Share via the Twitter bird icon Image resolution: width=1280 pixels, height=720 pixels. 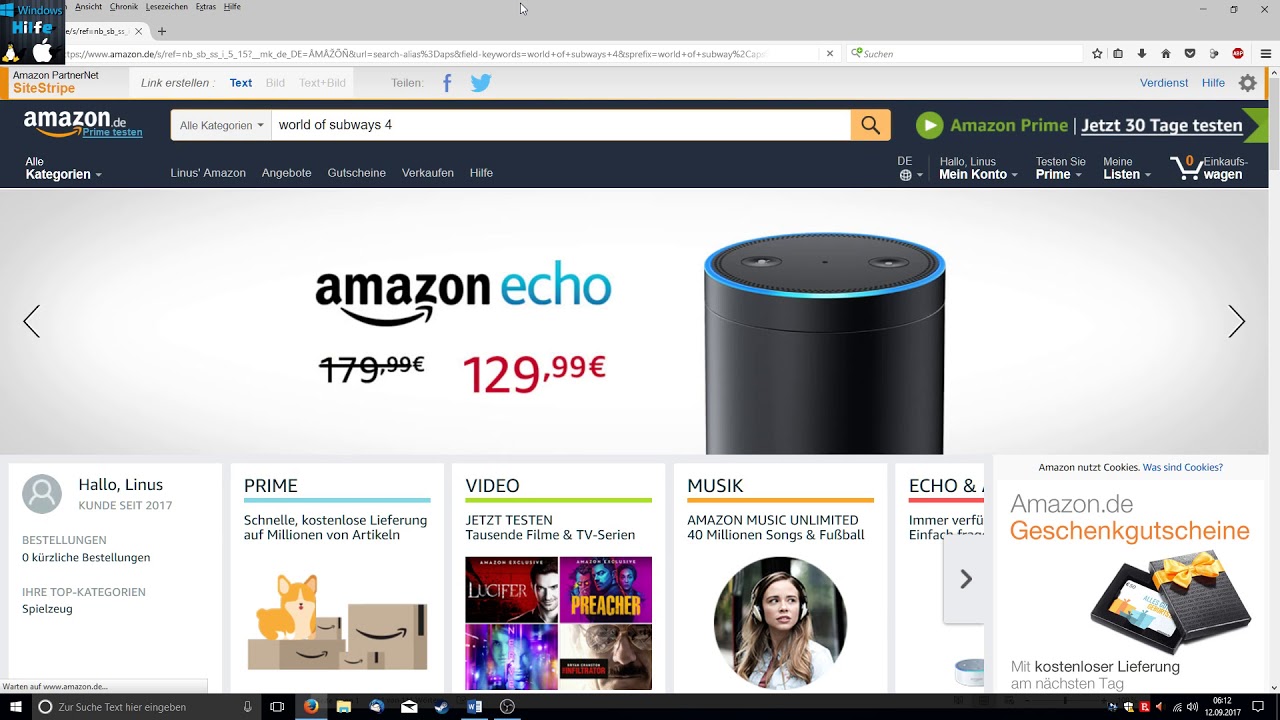pyautogui.click(x=481, y=83)
